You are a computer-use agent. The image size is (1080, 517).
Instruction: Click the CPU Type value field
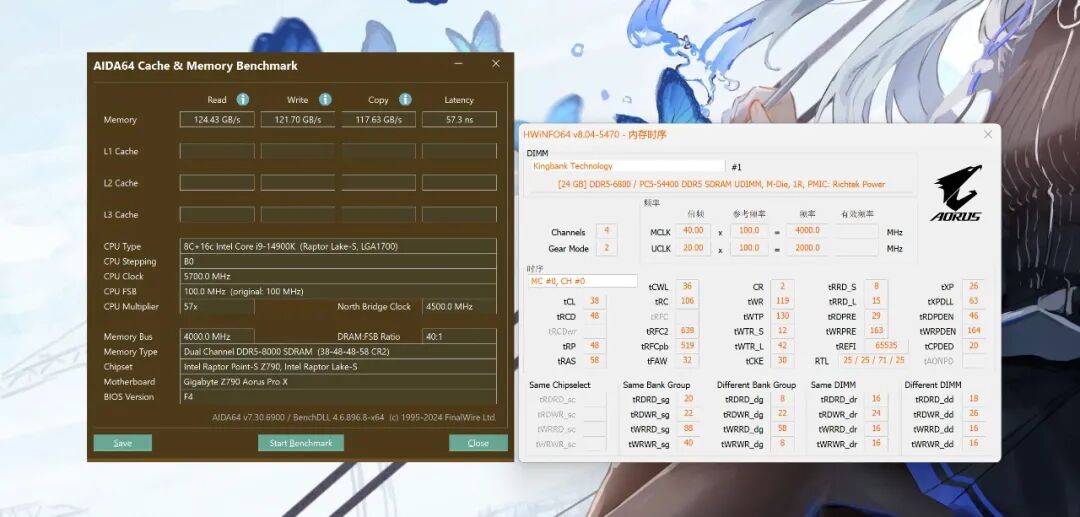[338, 246]
